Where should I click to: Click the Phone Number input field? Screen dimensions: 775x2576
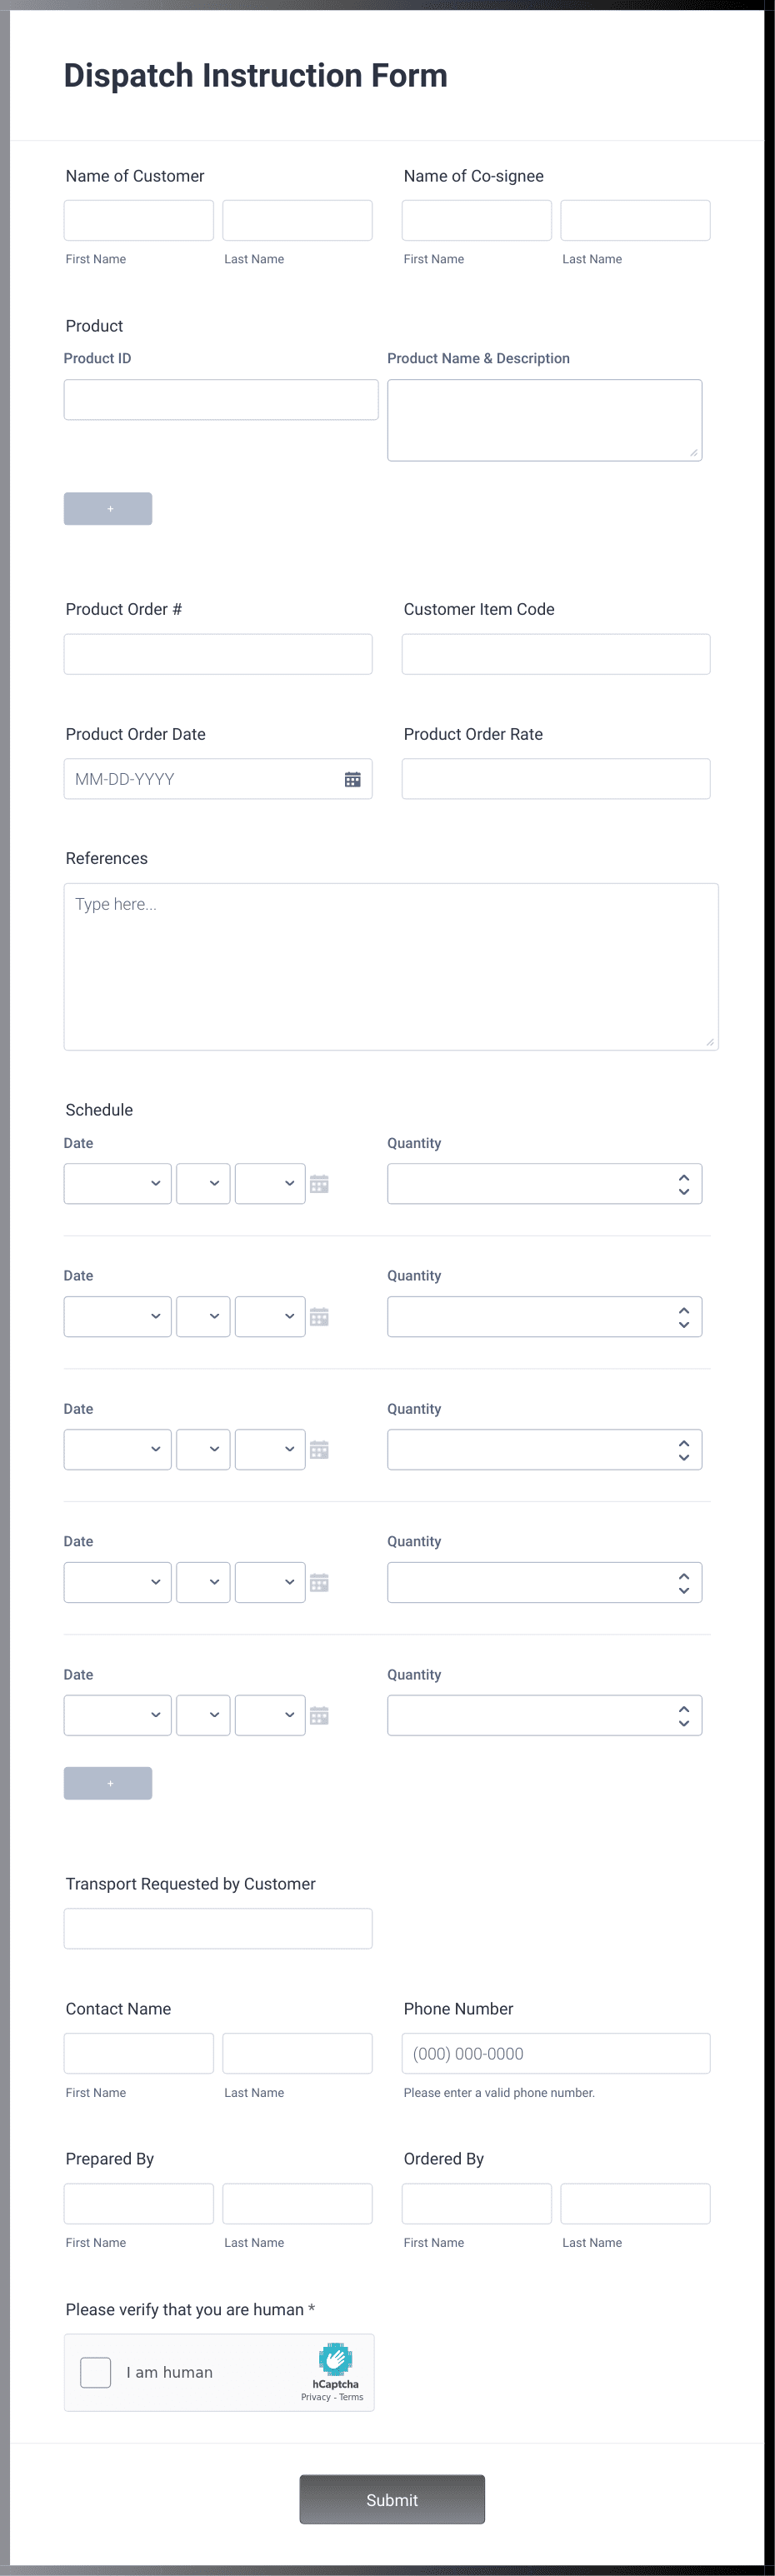(556, 2053)
